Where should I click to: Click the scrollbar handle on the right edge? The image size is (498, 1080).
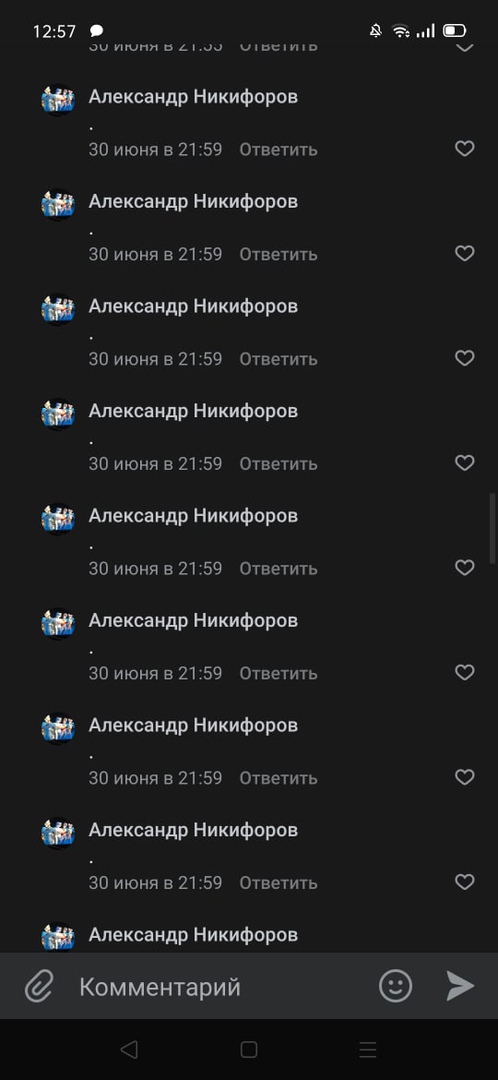492,528
